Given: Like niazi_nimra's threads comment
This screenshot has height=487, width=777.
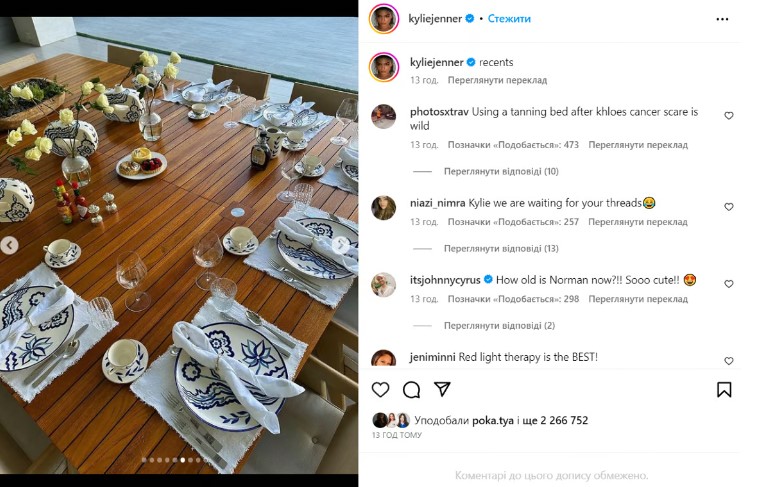Looking at the screenshot, I should click(728, 207).
